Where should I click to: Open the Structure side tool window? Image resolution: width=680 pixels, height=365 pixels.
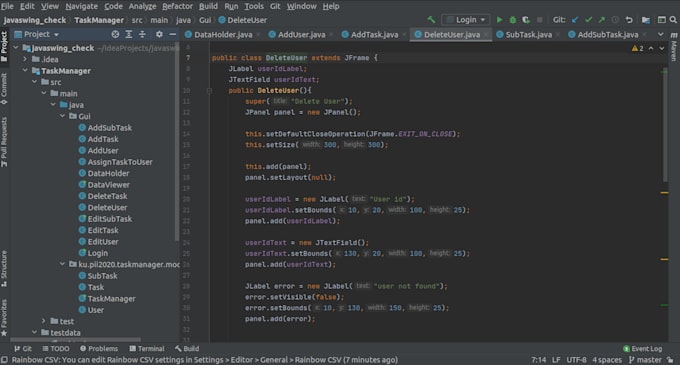[4, 268]
